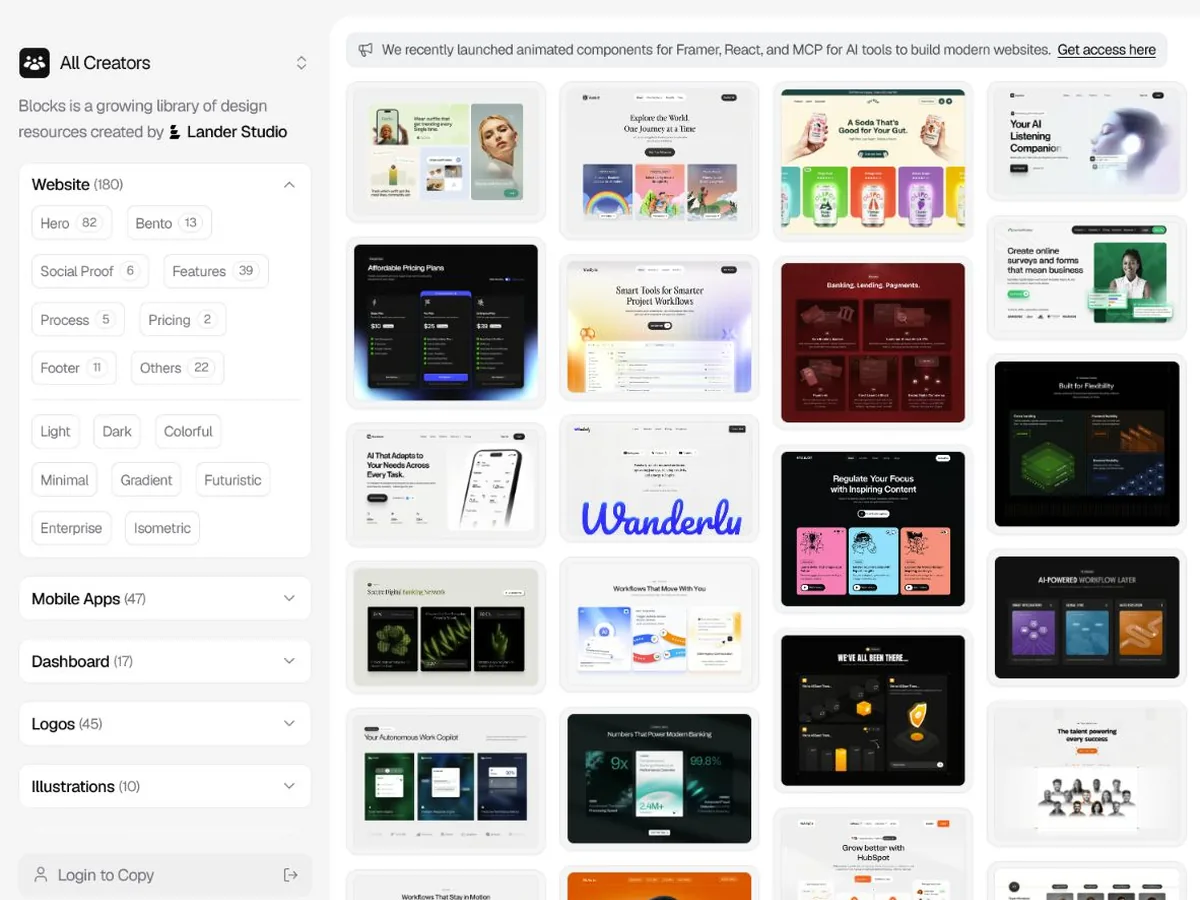Screen dimensions: 1200x900
Task: Collapse the Website category section
Action: pos(289,185)
